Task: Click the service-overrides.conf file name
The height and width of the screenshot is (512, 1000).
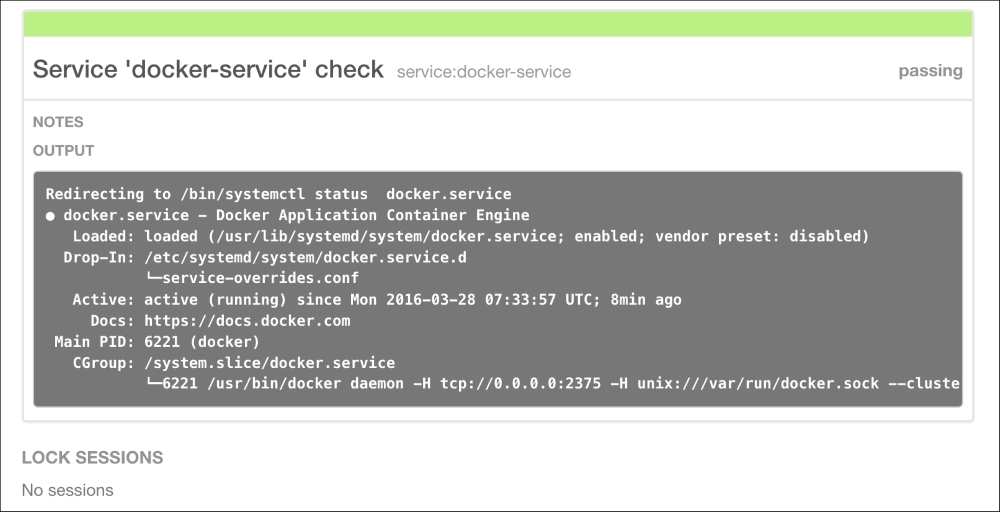Action: (x=260, y=278)
